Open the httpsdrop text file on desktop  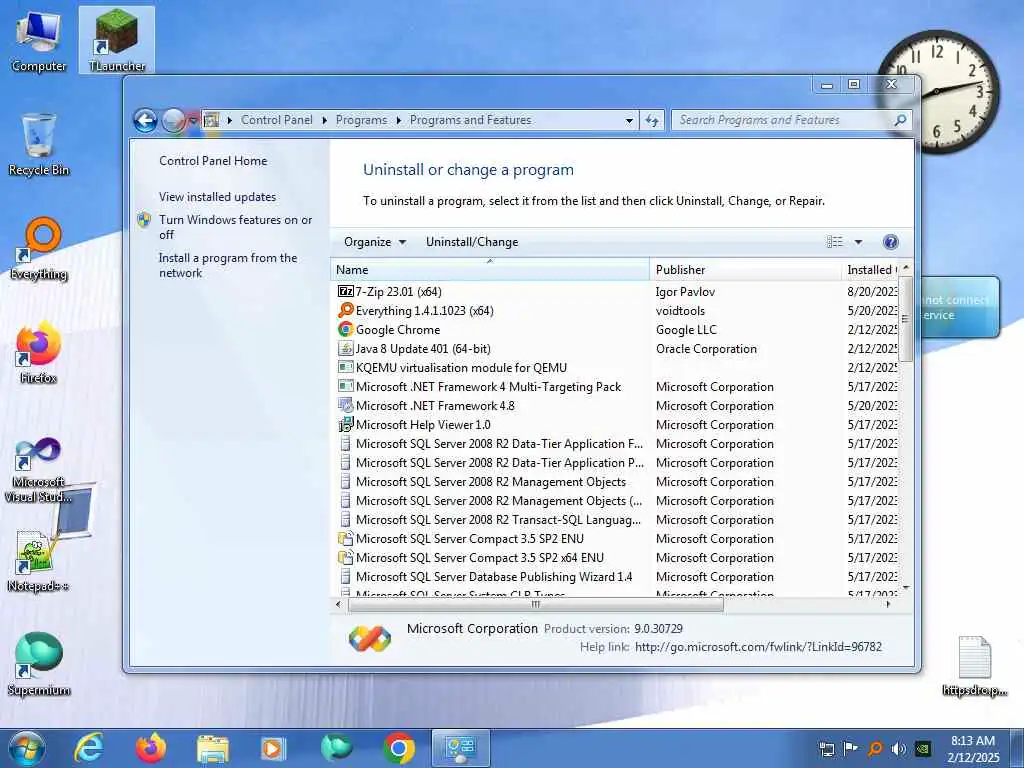[x=974, y=666]
